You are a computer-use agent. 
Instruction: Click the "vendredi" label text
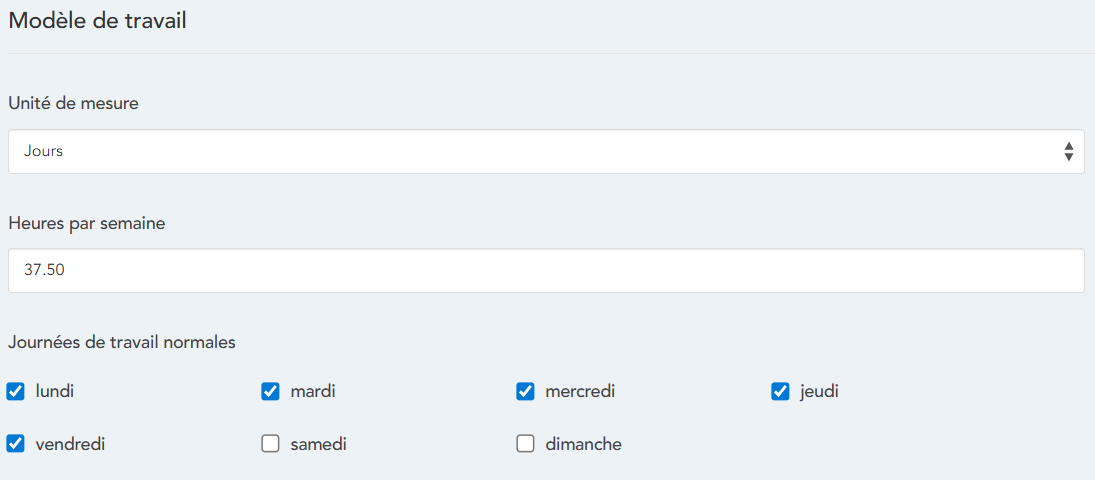70,444
